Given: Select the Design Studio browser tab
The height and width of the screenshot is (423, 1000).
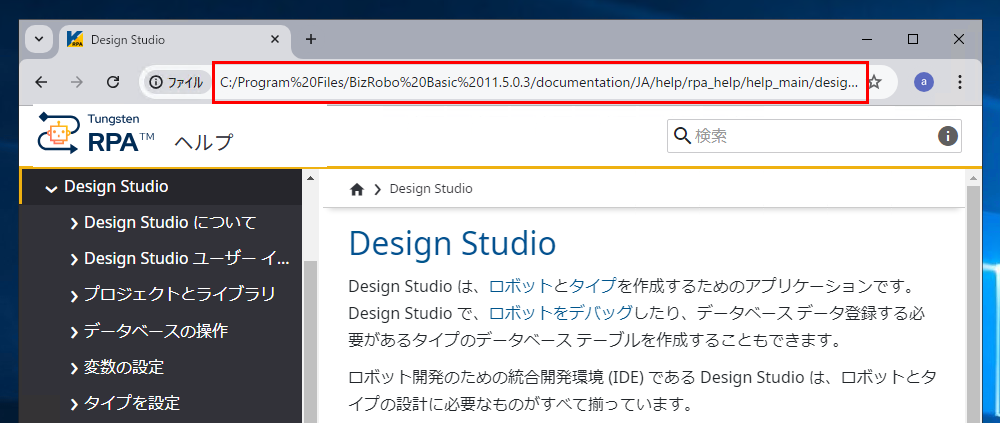Looking at the screenshot, I should pos(175,40).
